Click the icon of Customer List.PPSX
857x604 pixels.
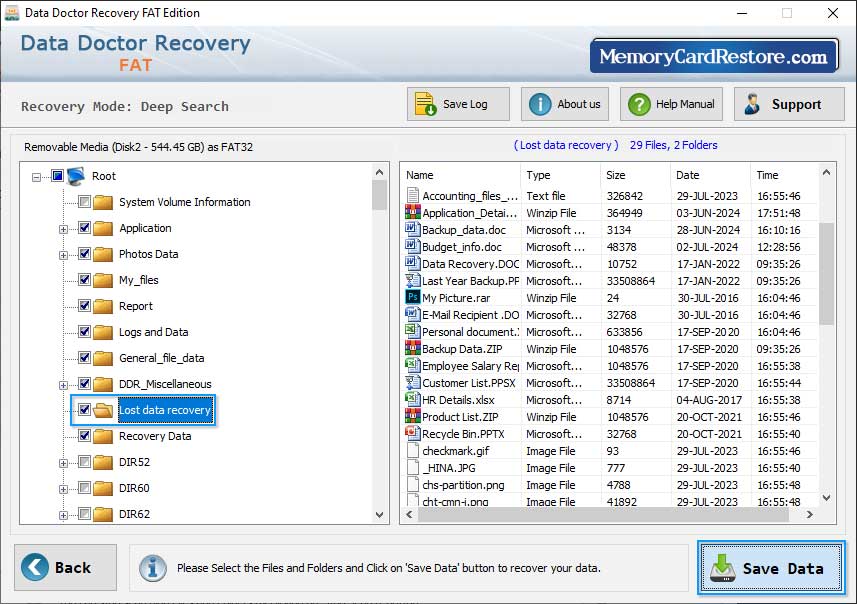tap(413, 382)
